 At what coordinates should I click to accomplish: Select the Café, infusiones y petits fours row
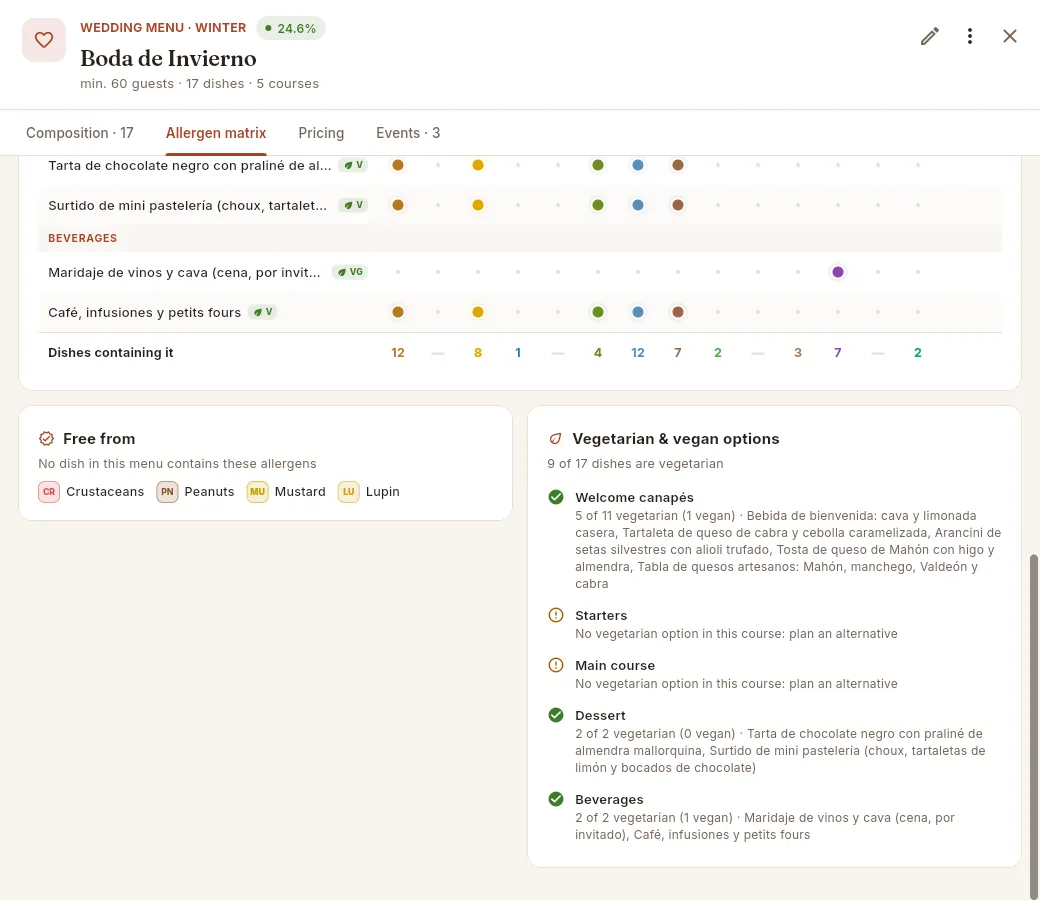pos(520,312)
